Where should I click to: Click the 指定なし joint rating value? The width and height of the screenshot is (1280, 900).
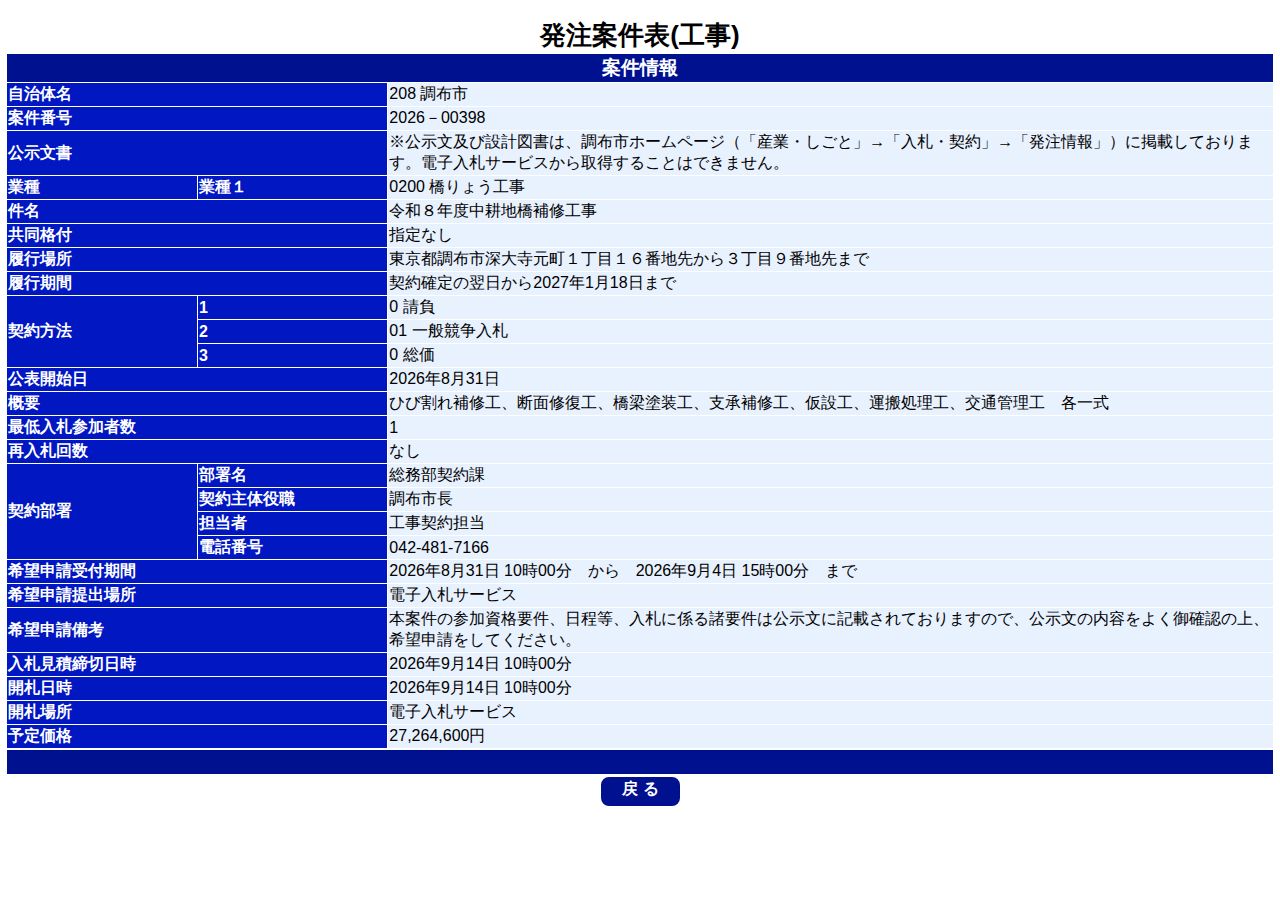point(420,235)
